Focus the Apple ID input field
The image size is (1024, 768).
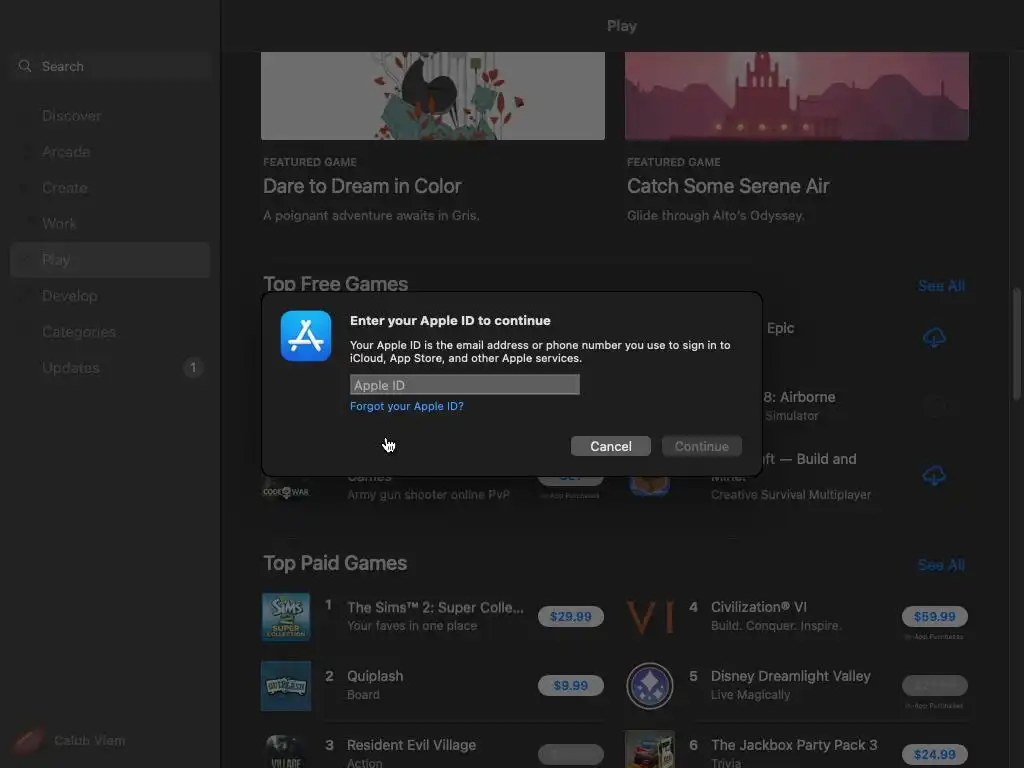tap(464, 385)
